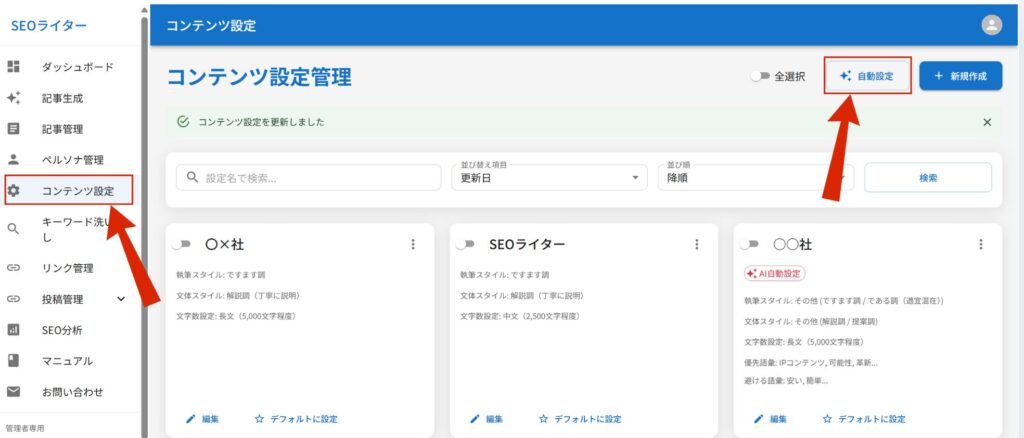Go to 記事生成 in the sidebar
The width and height of the screenshot is (1024, 438).
point(61,98)
